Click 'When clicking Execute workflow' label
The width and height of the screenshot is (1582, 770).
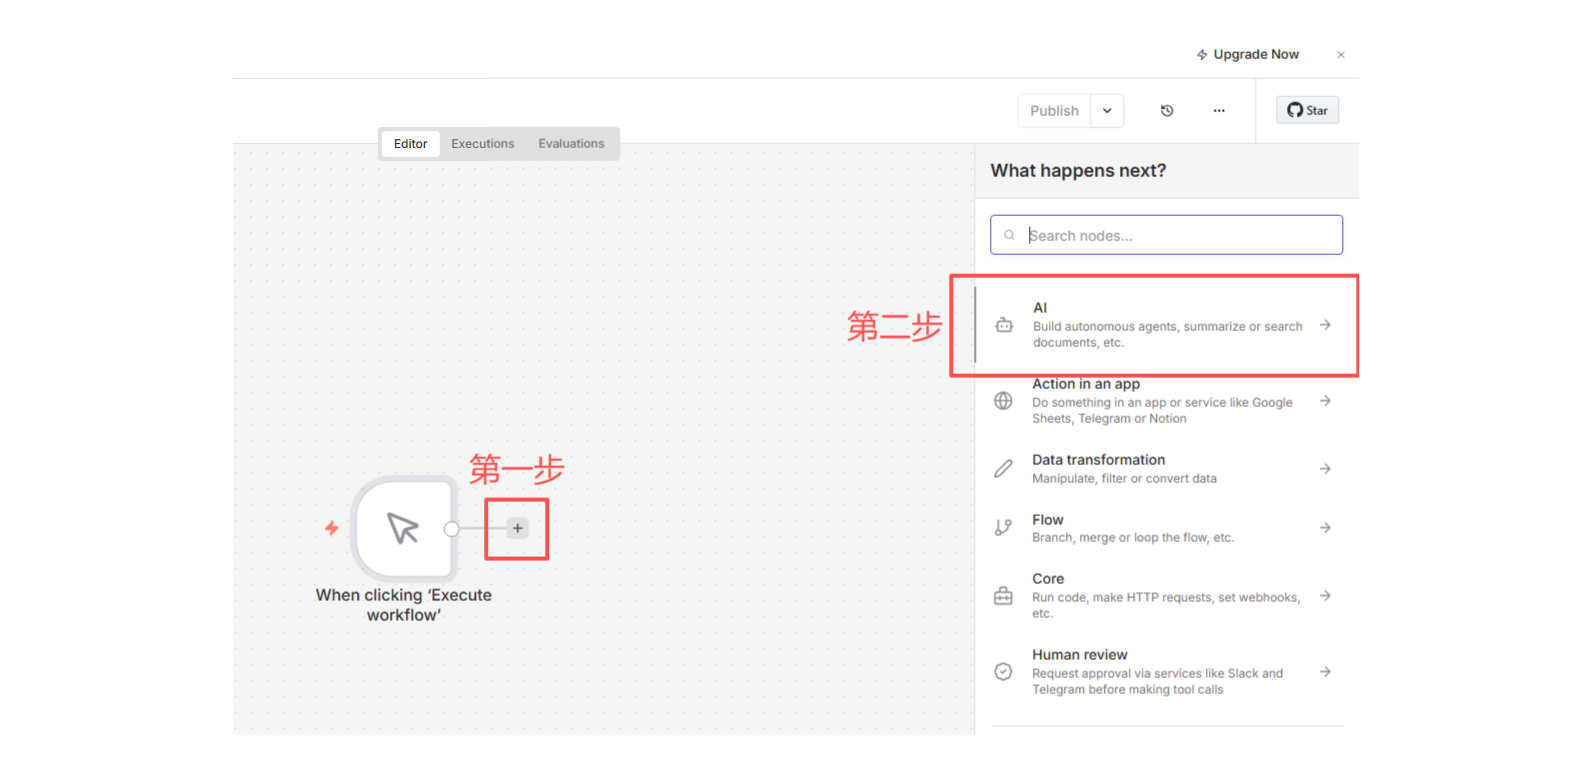tap(404, 605)
